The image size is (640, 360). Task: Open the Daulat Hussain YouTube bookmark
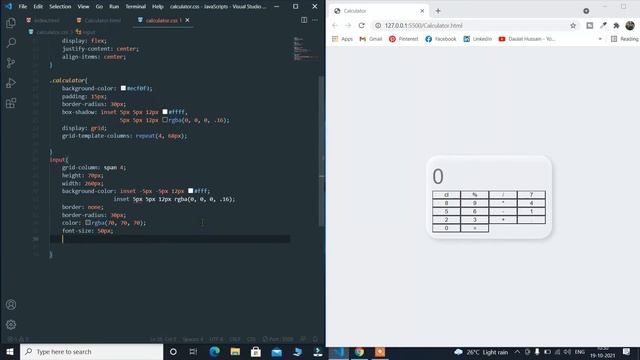[527, 39]
